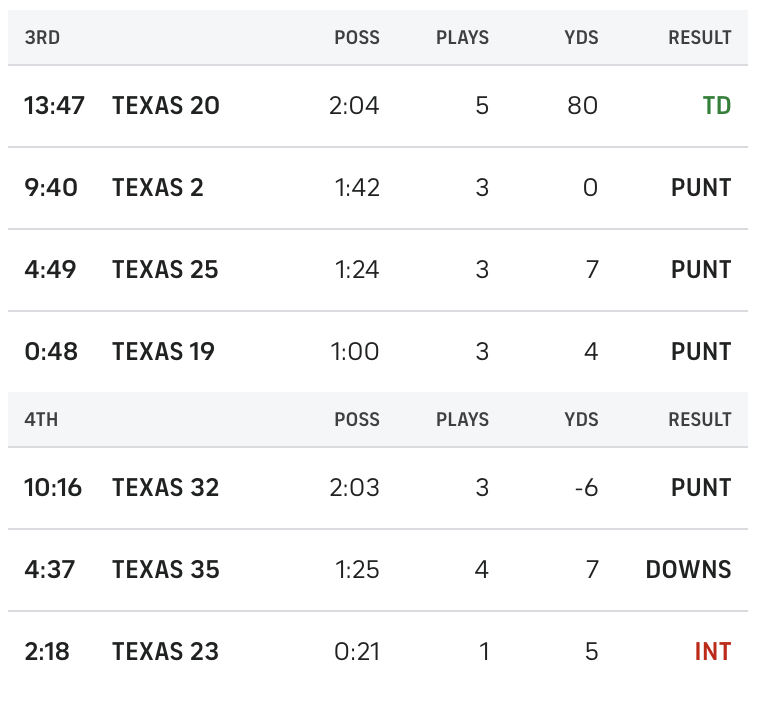
Task: Click the 2:04 possession time
Action: click(x=354, y=106)
